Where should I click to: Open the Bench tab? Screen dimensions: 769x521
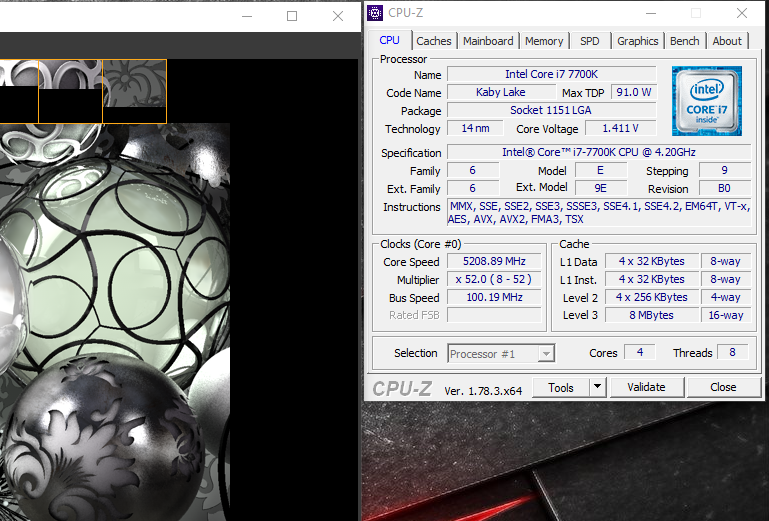click(x=685, y=41)
